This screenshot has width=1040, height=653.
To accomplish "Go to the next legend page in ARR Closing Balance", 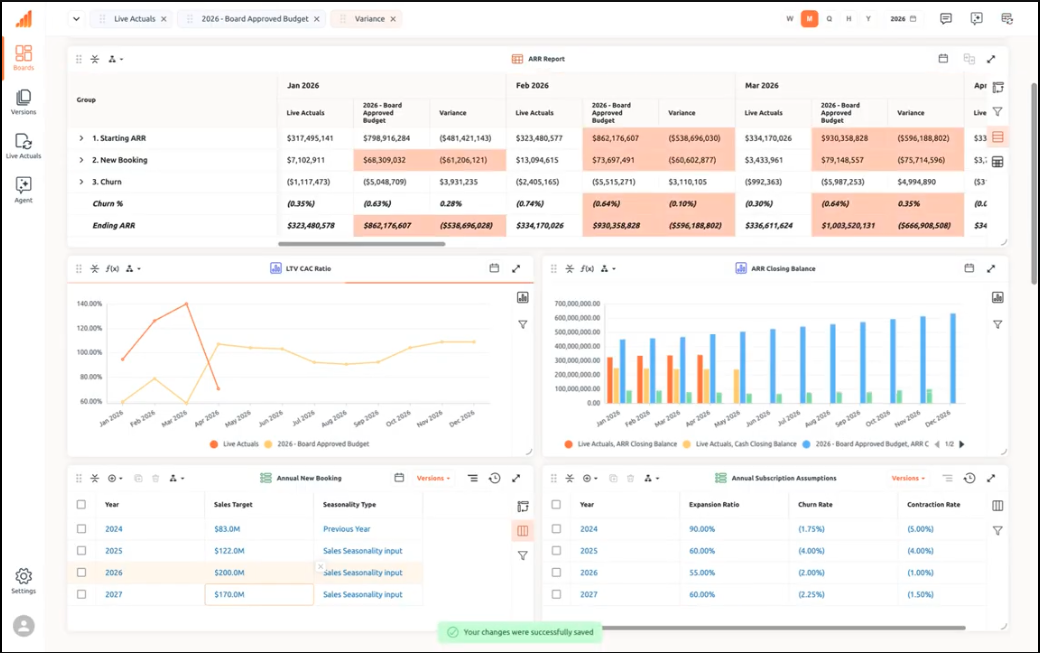I will tap(962, 444).
